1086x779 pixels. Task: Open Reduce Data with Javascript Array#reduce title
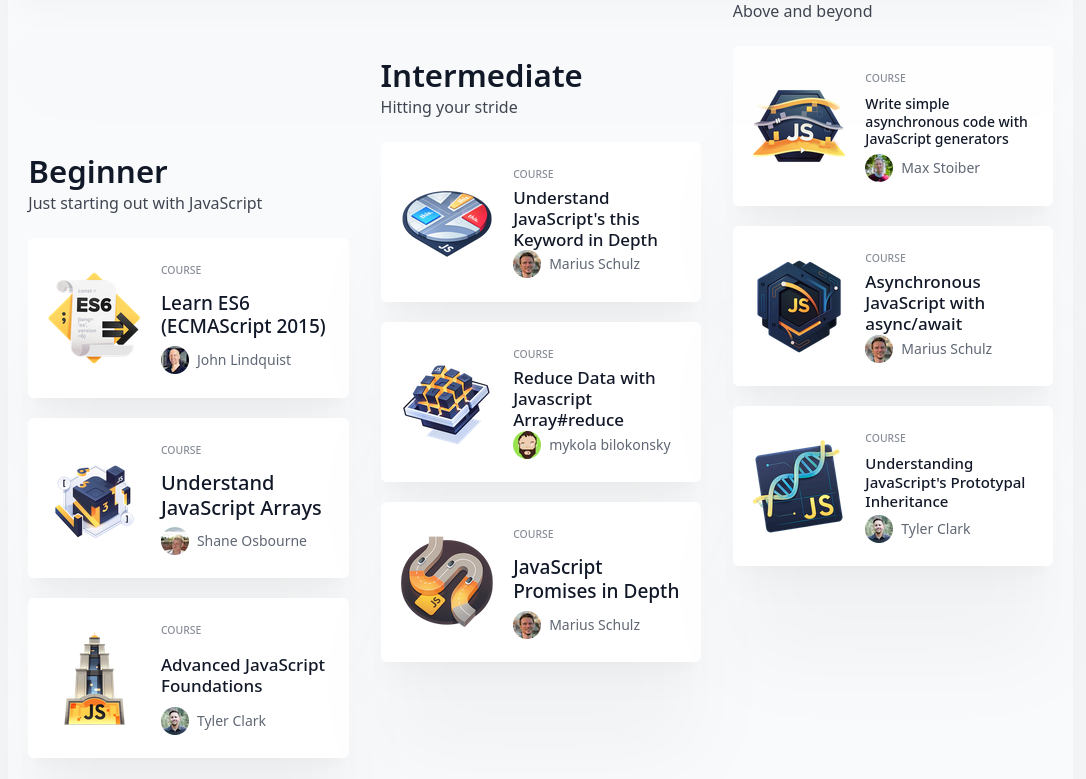tap(584, 399)
